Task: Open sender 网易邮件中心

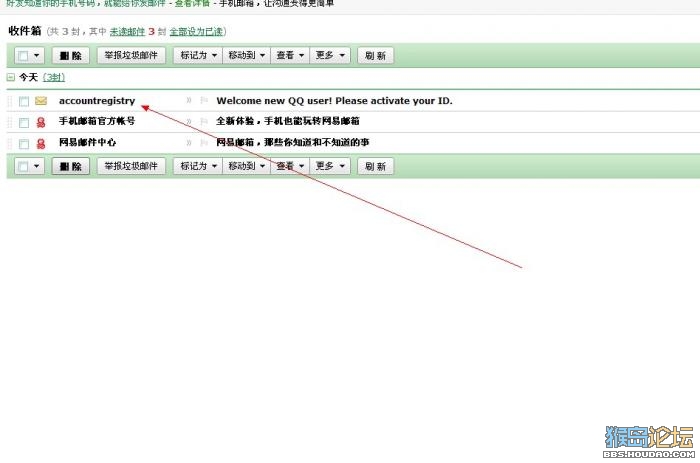Action: pyautogui.click(x=88, y=142)
